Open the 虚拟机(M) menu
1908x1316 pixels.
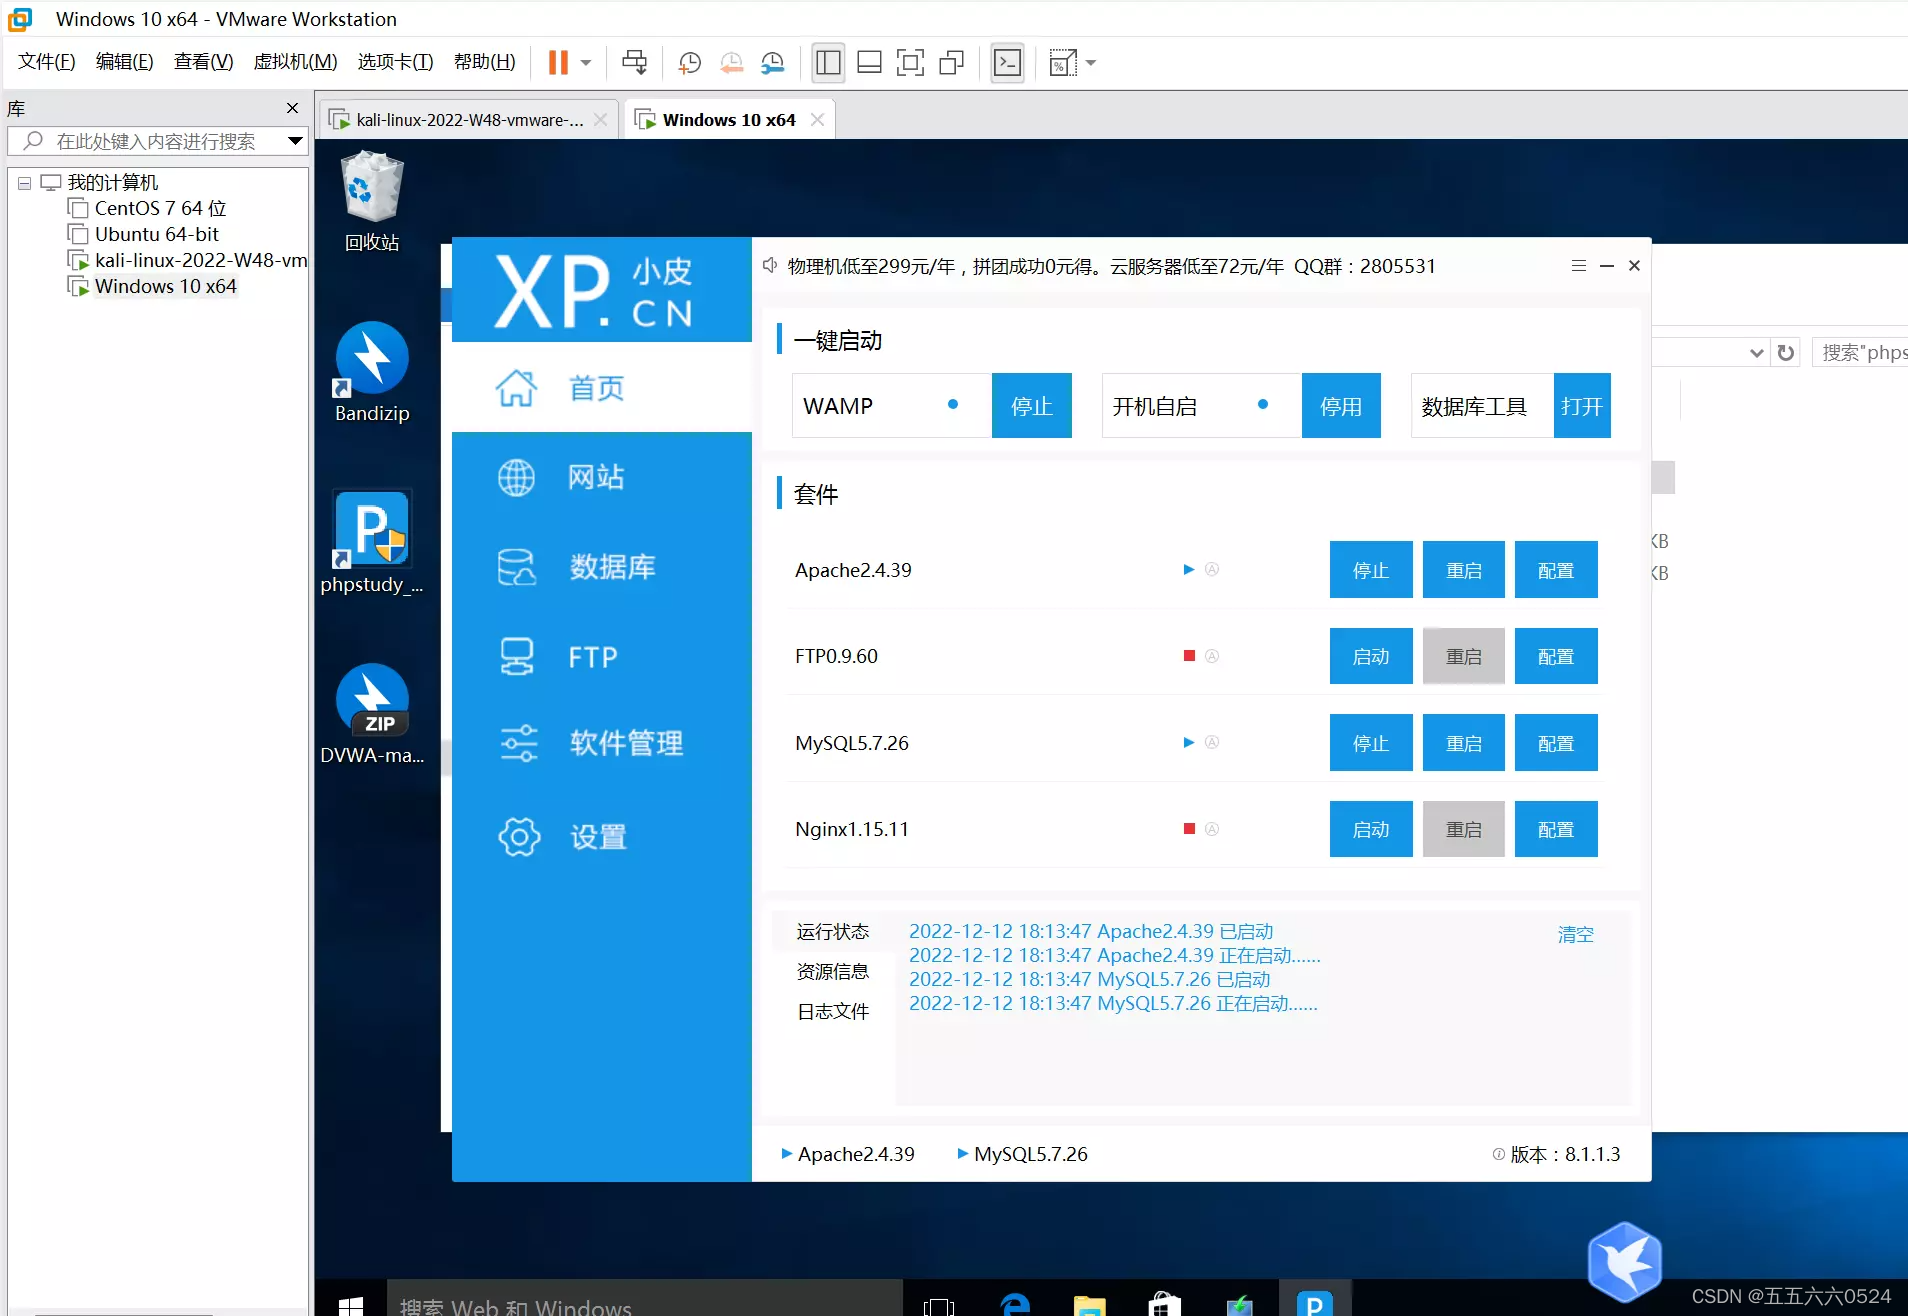tap(295, 62)
